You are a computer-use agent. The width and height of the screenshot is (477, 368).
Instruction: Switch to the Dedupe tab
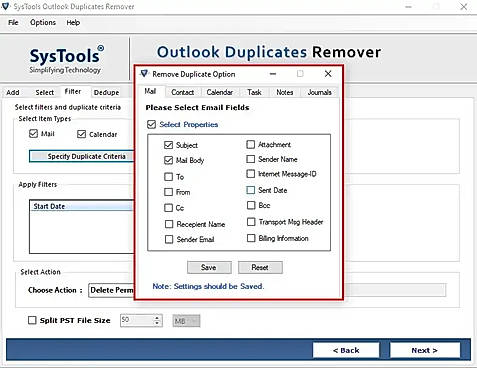[106, 92]
